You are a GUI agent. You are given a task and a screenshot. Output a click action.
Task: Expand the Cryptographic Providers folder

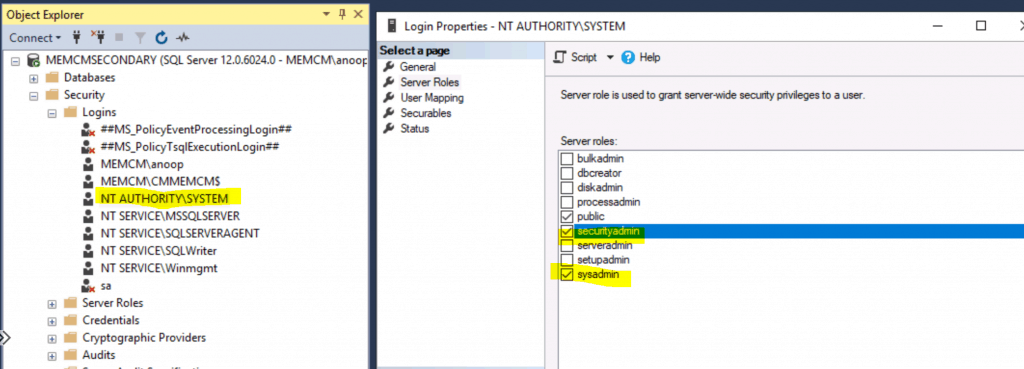coord(52,338)
